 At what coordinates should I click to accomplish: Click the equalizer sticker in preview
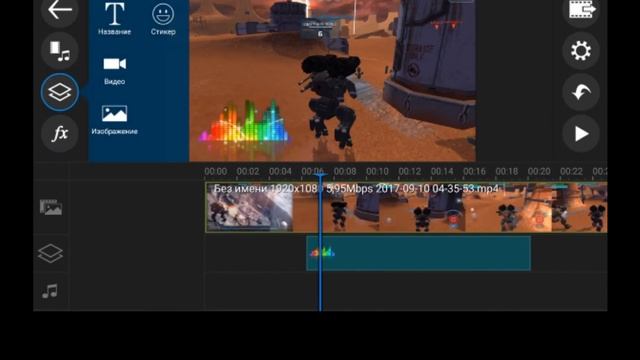pyautogui.click(x=244, y=122)
